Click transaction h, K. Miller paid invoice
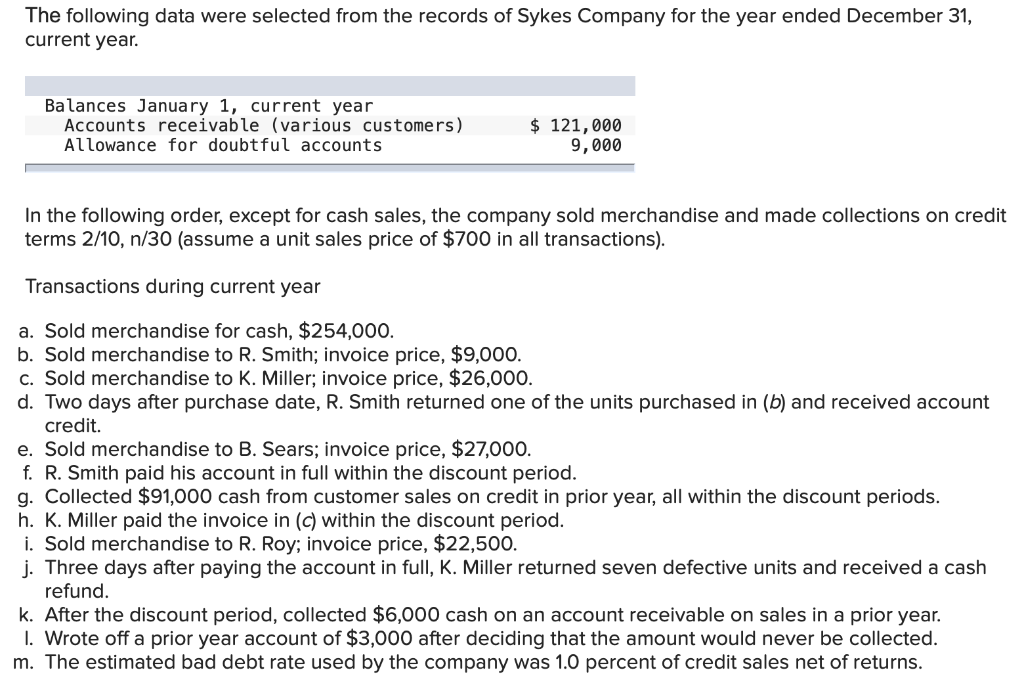The image size is (1024, 691). pyautogui.click(x=304, y=520)
